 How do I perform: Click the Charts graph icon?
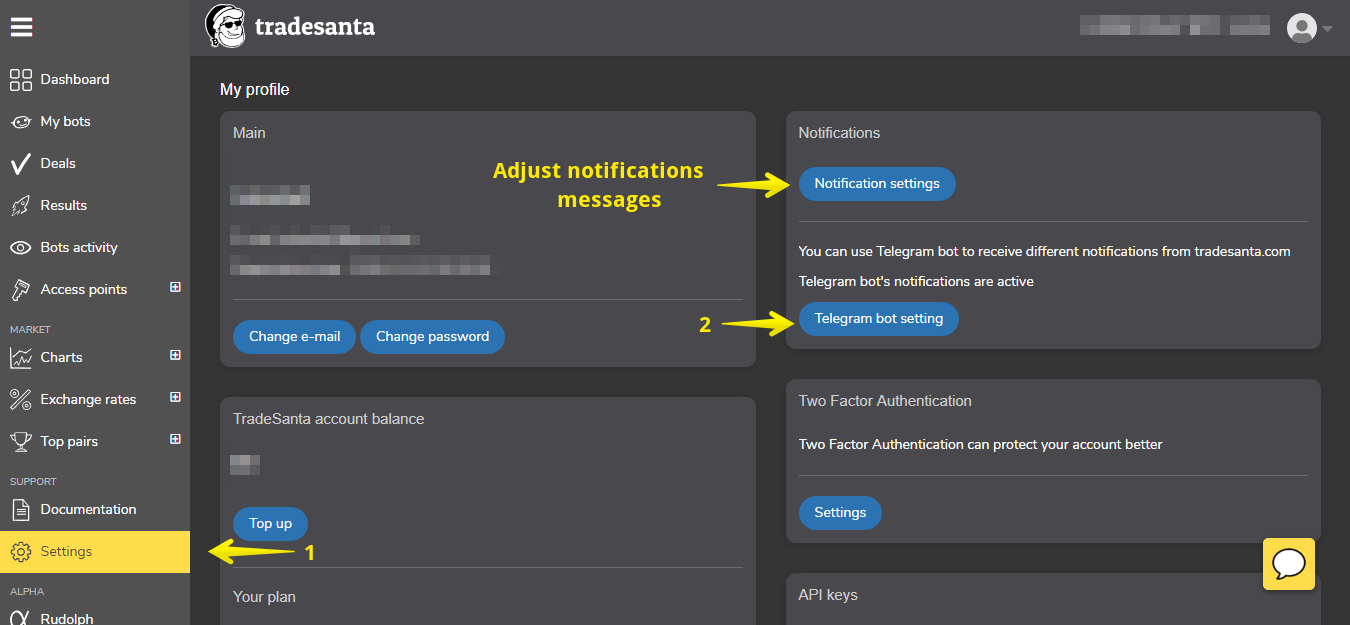click(21, 358)
